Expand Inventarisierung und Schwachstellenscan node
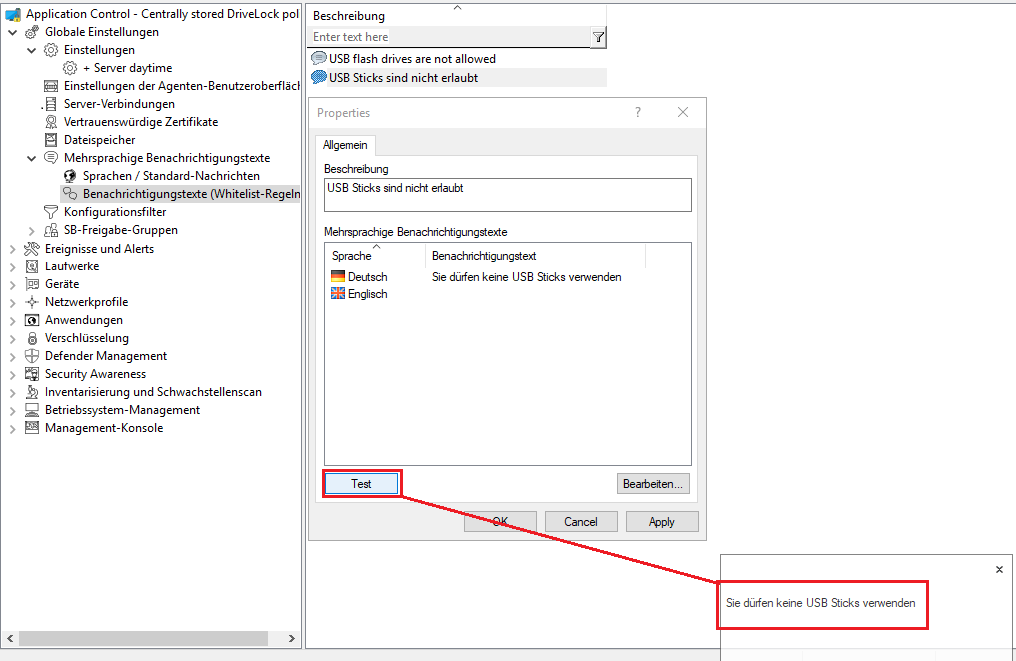This screenshot has width=1016, height=661. (12, 392)
